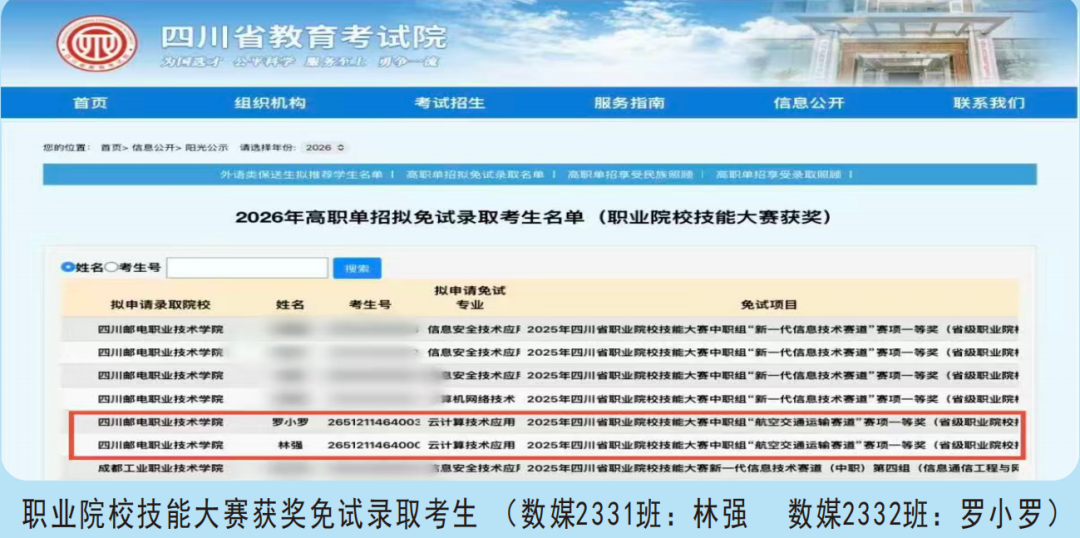Click the name cell 罗小罗
Image resolution: width=1080 pixels, height=538 pixels.
coord(290,422)
